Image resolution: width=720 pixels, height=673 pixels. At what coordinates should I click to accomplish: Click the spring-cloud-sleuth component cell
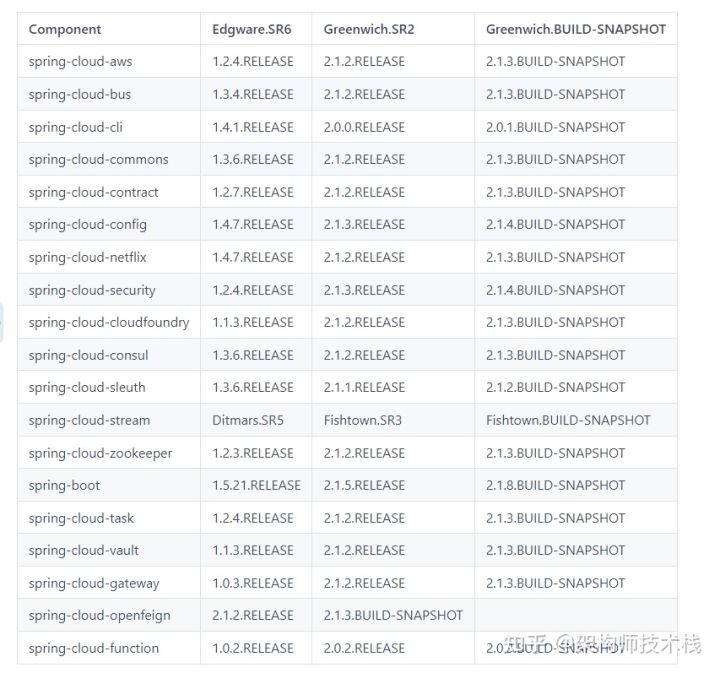(87, 387)
